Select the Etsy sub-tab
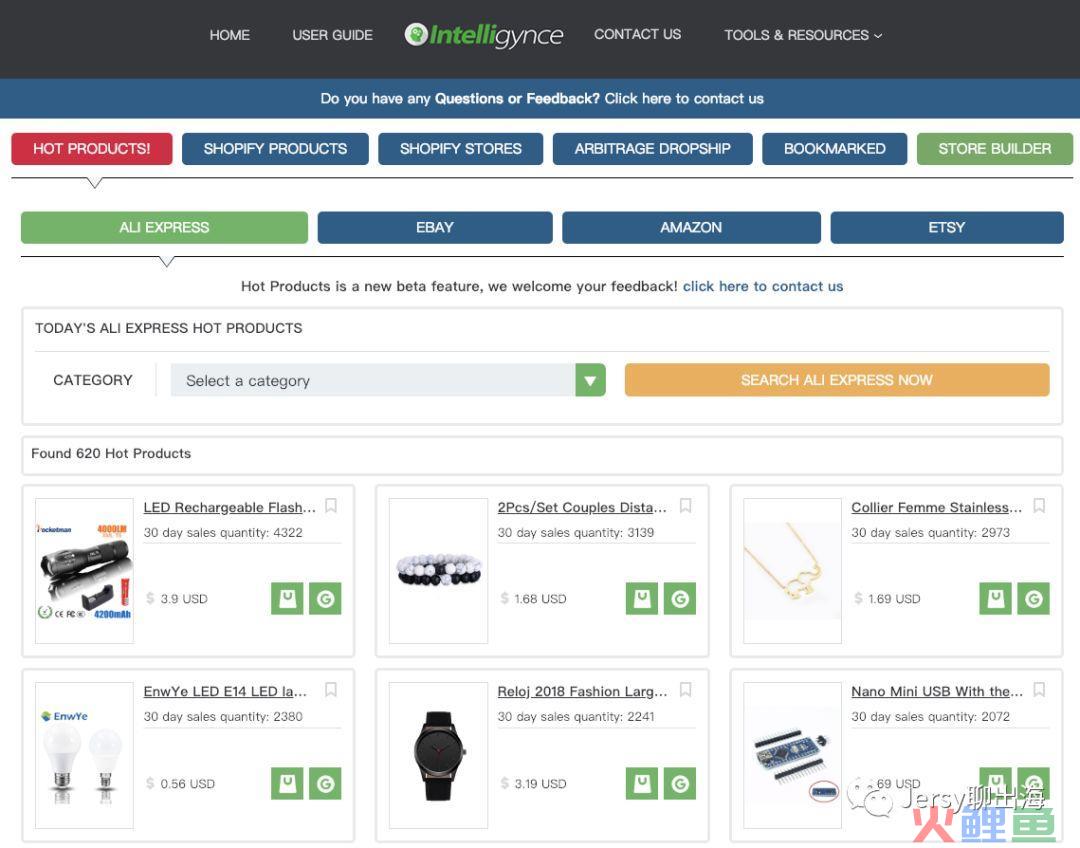 947,227
